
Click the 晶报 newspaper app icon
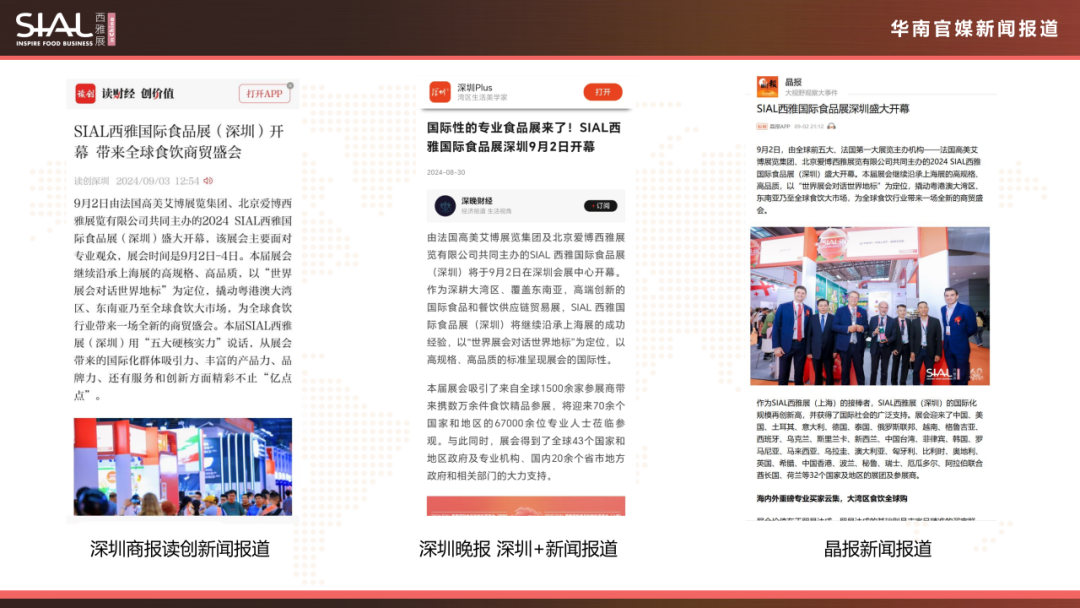[766, 86]
